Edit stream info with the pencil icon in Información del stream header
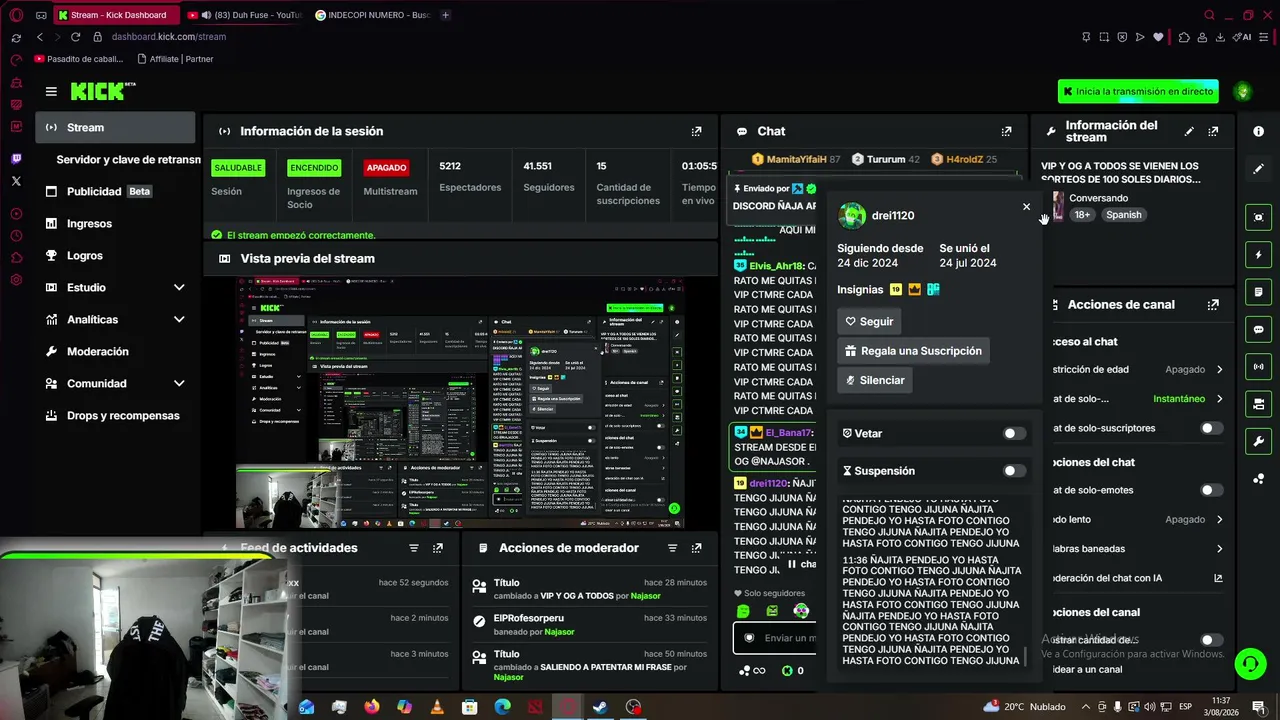Screen dimensions: 1280x720 pyautogui.click(x=1189, y=131)
